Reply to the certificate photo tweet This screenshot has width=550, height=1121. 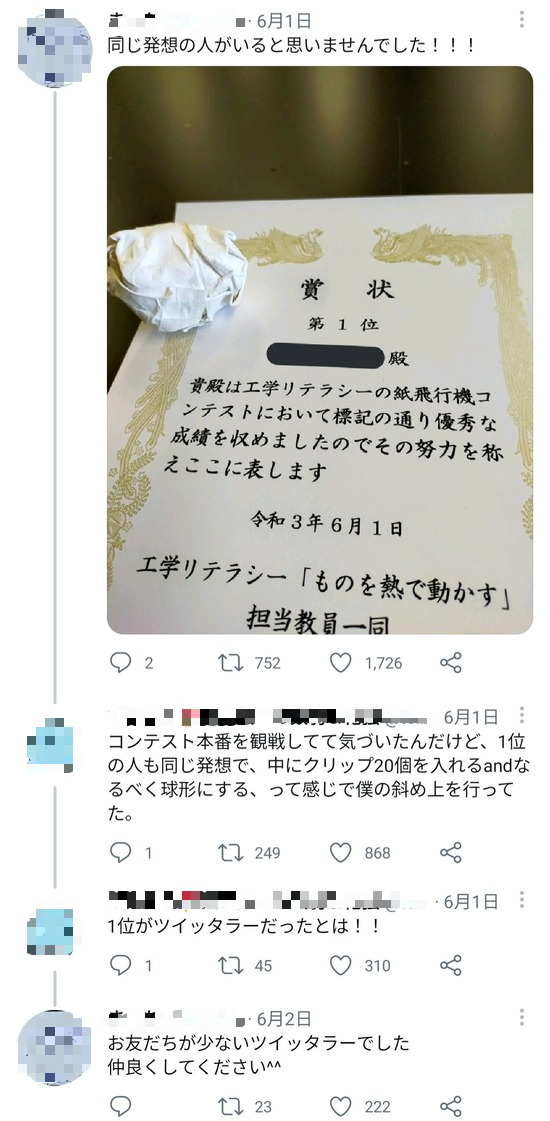coord(120,663)
